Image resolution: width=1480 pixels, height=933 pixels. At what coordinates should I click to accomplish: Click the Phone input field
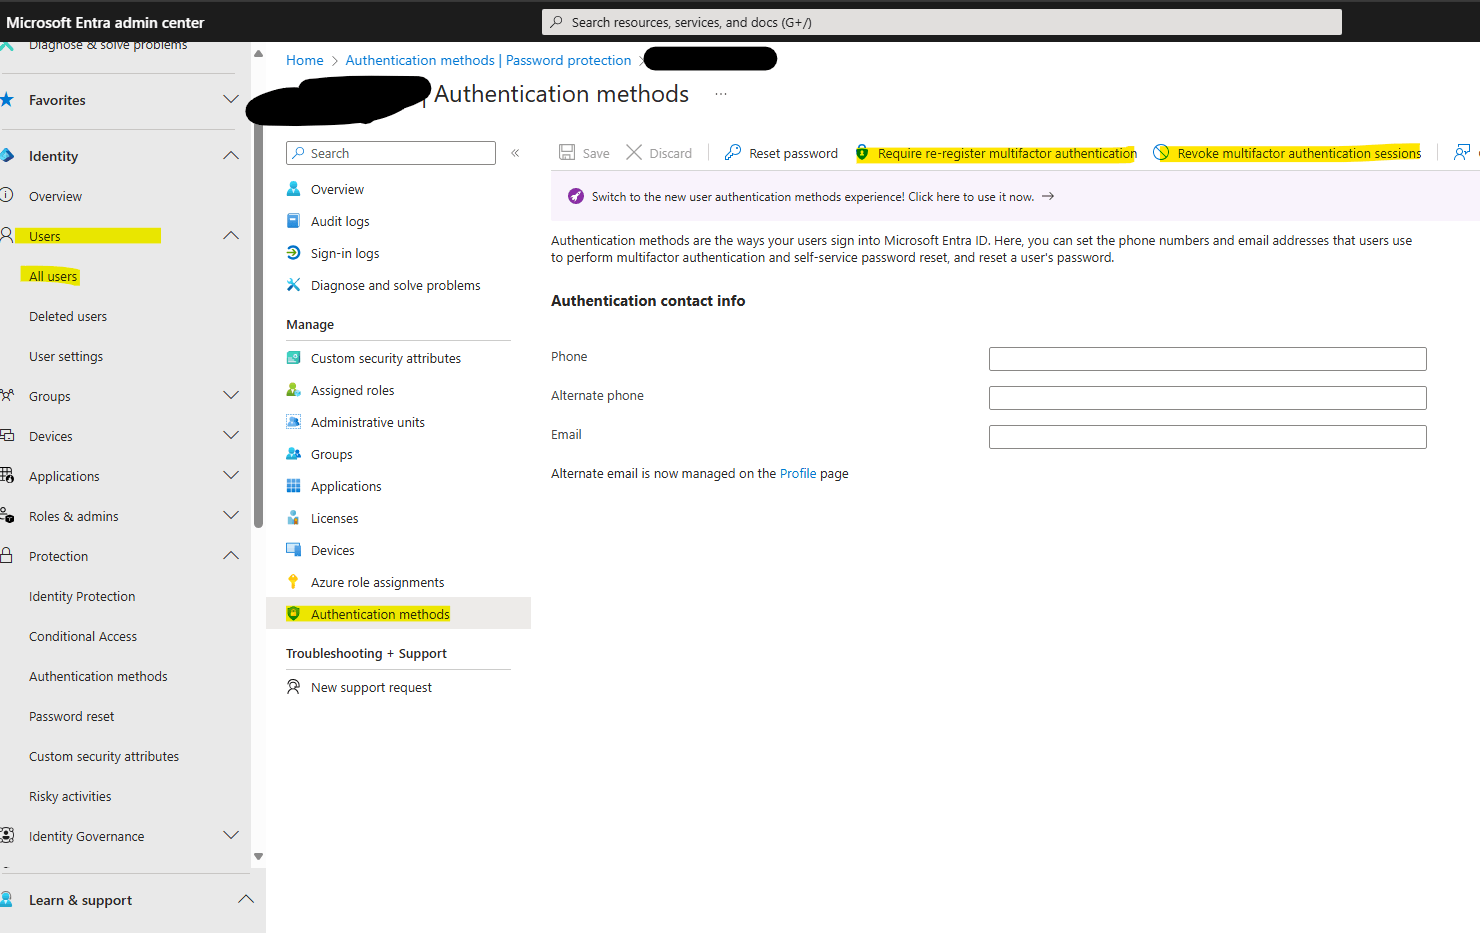(x=1207, y=359)
